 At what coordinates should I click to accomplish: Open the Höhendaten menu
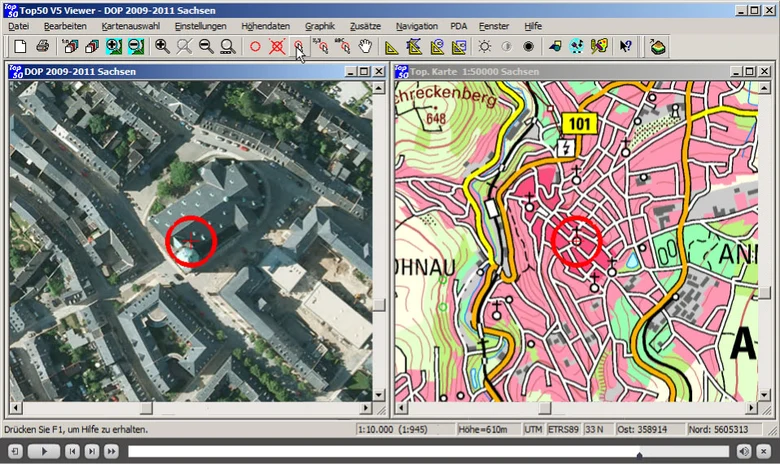tap(265, 26)
